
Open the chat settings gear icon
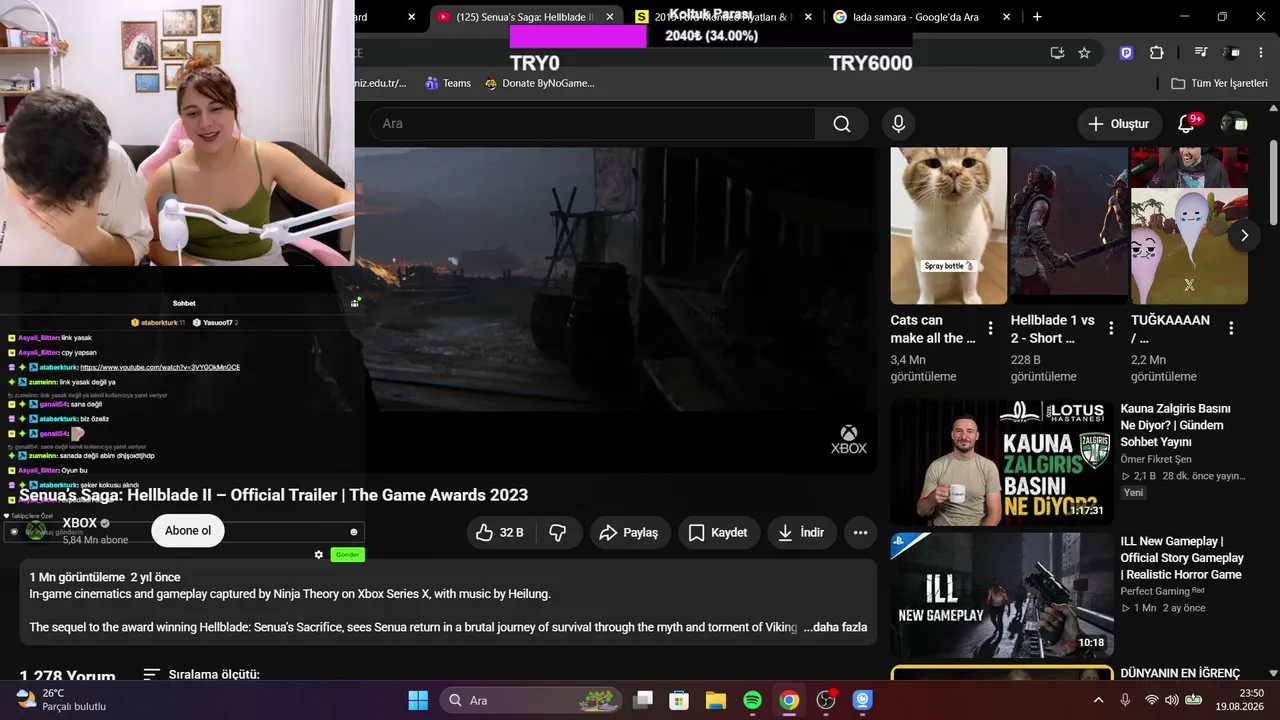point(319,555)
